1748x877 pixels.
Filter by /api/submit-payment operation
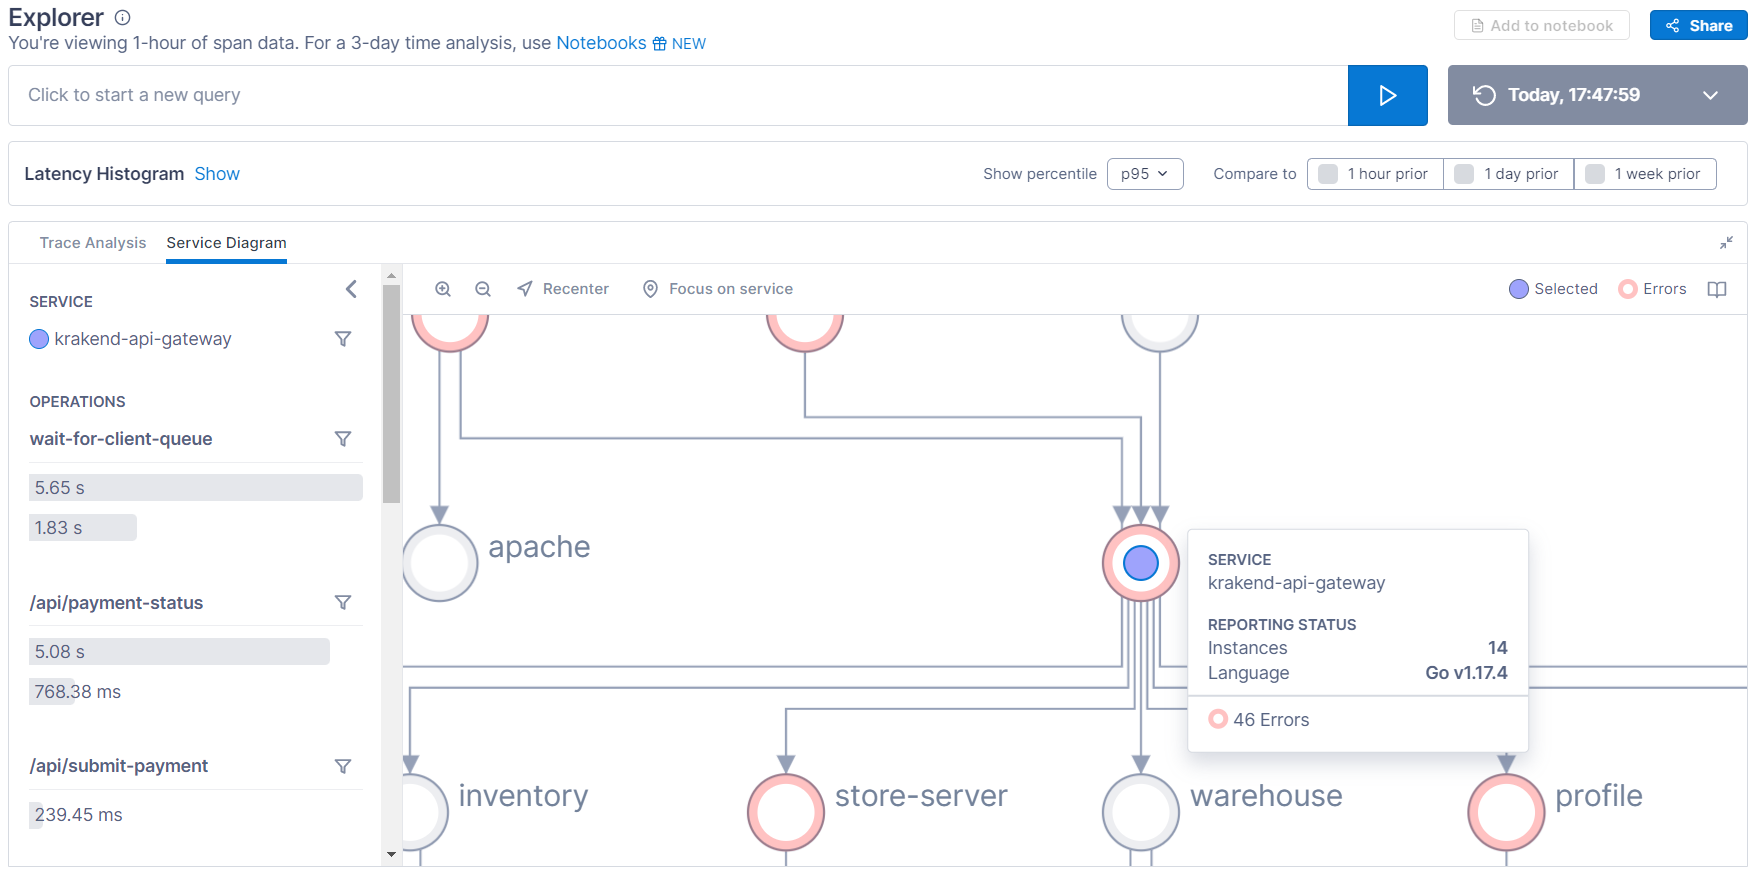click(343, 766)
